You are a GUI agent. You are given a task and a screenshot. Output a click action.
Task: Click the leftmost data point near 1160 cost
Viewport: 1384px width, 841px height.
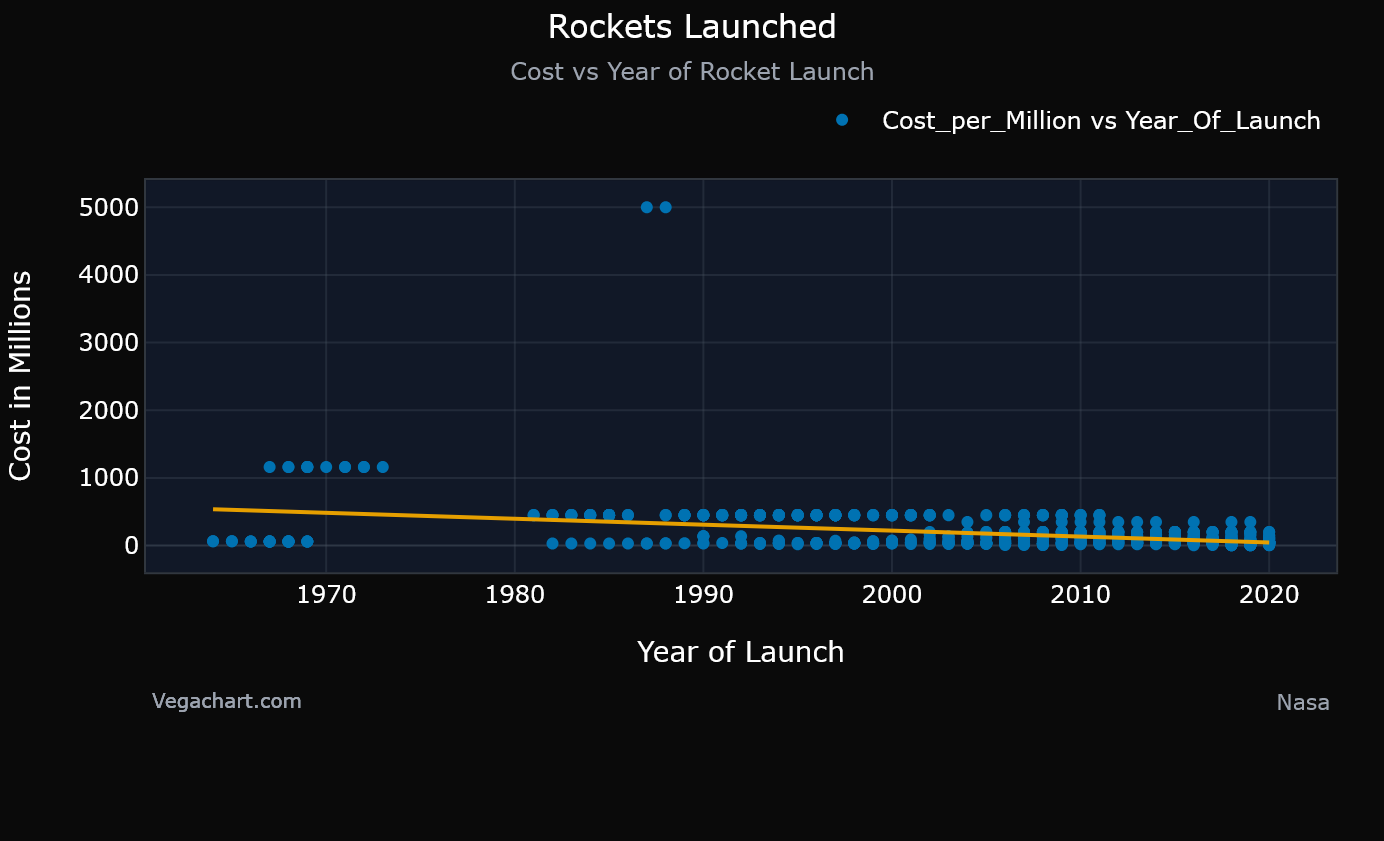click(x=269, y=467)
